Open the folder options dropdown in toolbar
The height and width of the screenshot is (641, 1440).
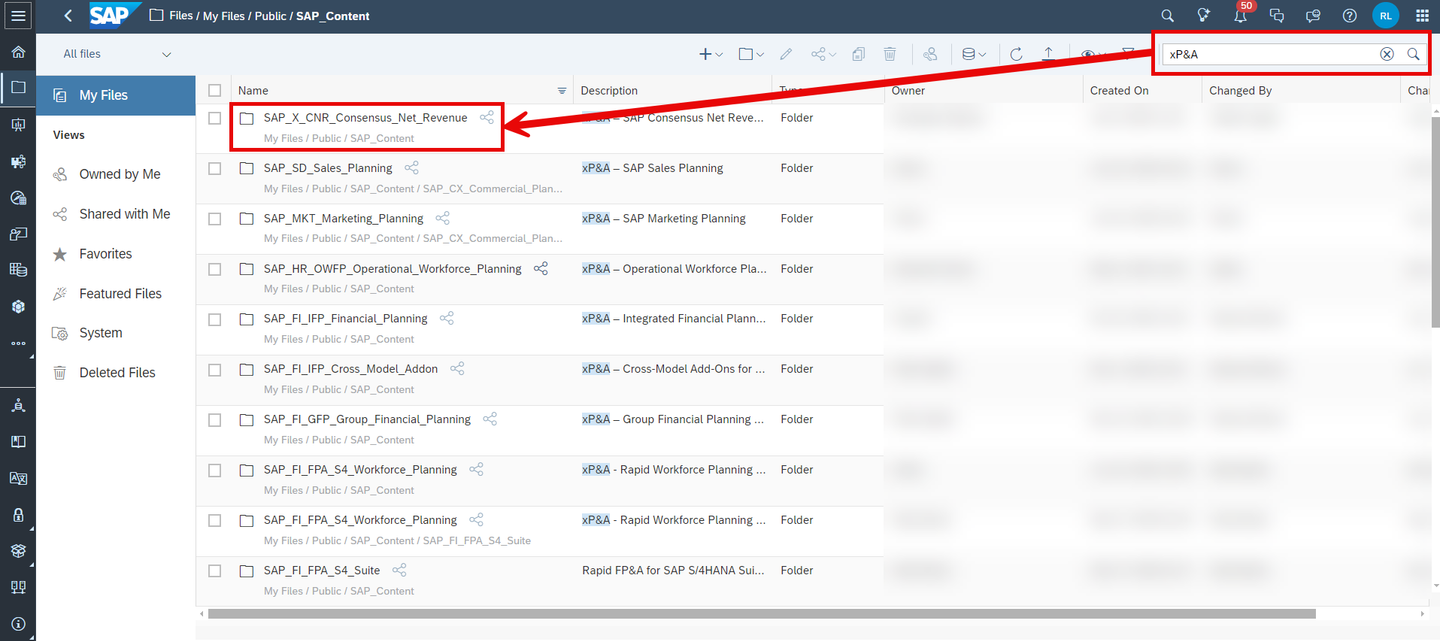(x=751, y=54)
